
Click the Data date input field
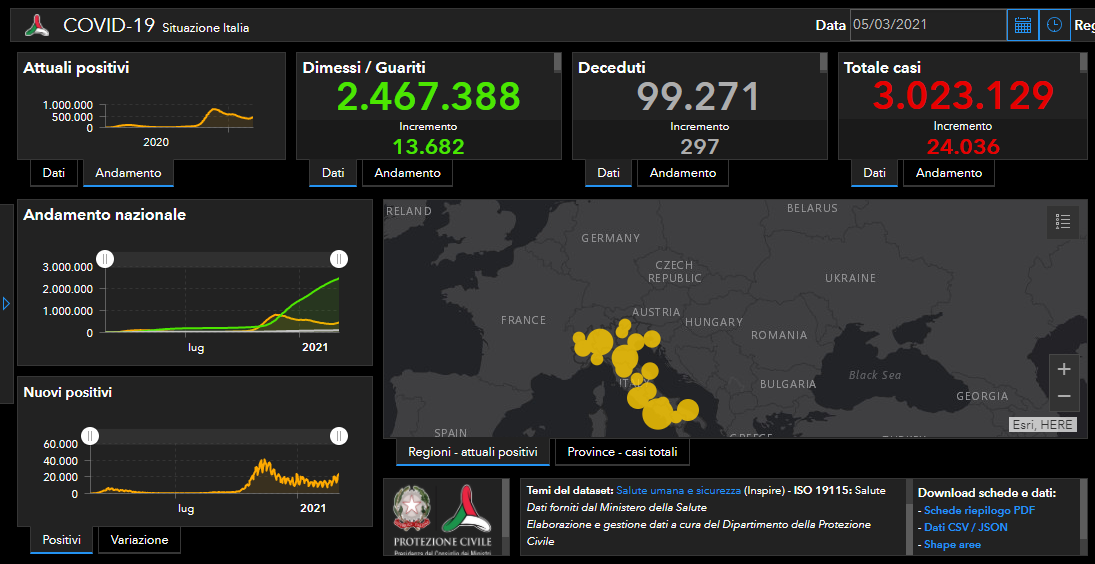click(x=927, y=25)
